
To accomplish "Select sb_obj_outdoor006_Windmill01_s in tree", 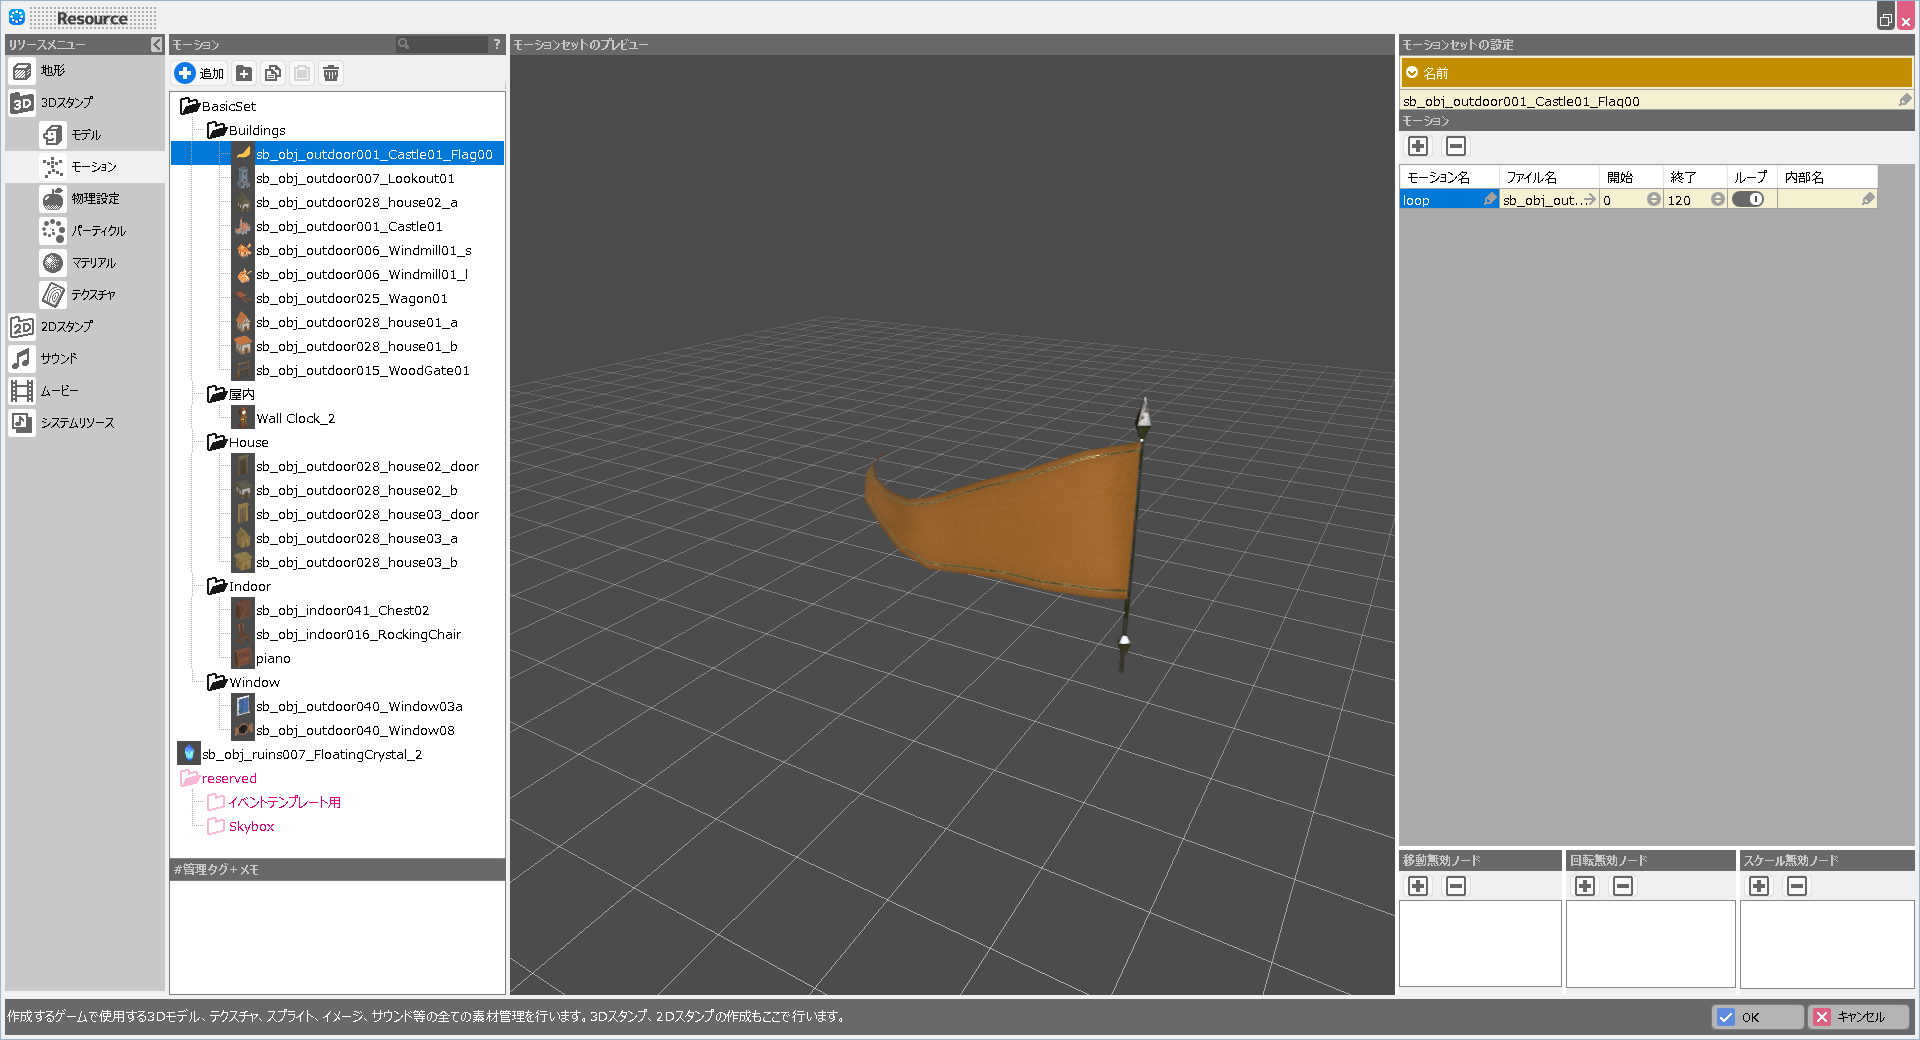I will (363, 251).
